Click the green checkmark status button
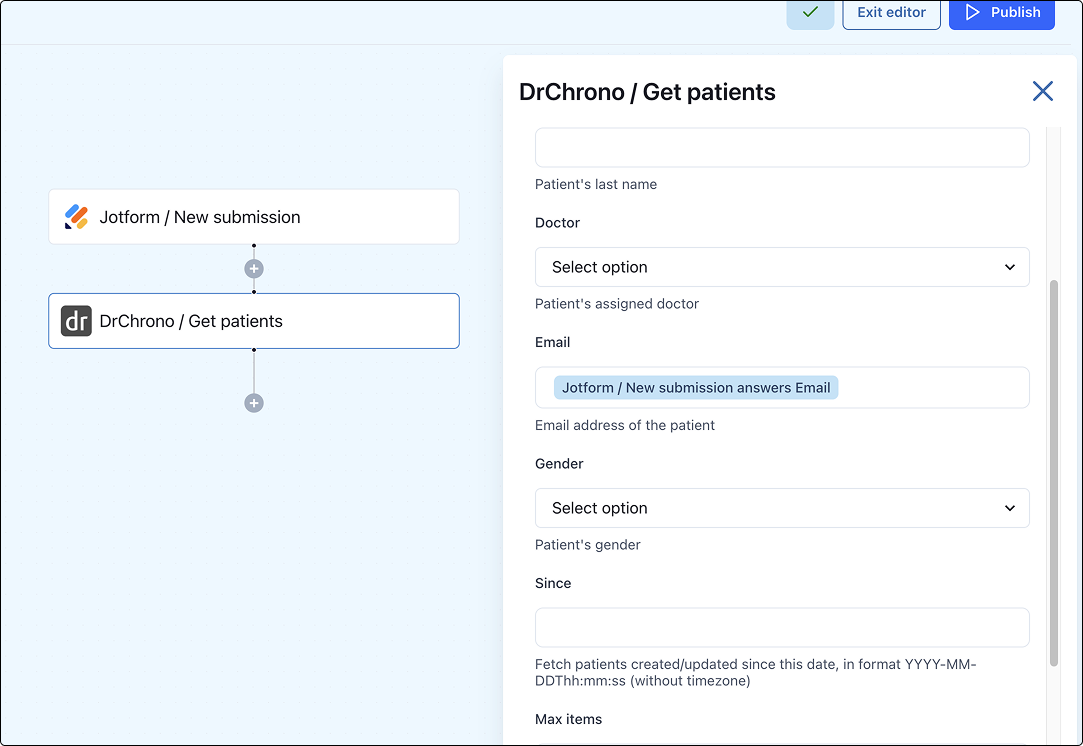The image size is (1083, 746). 810,13
